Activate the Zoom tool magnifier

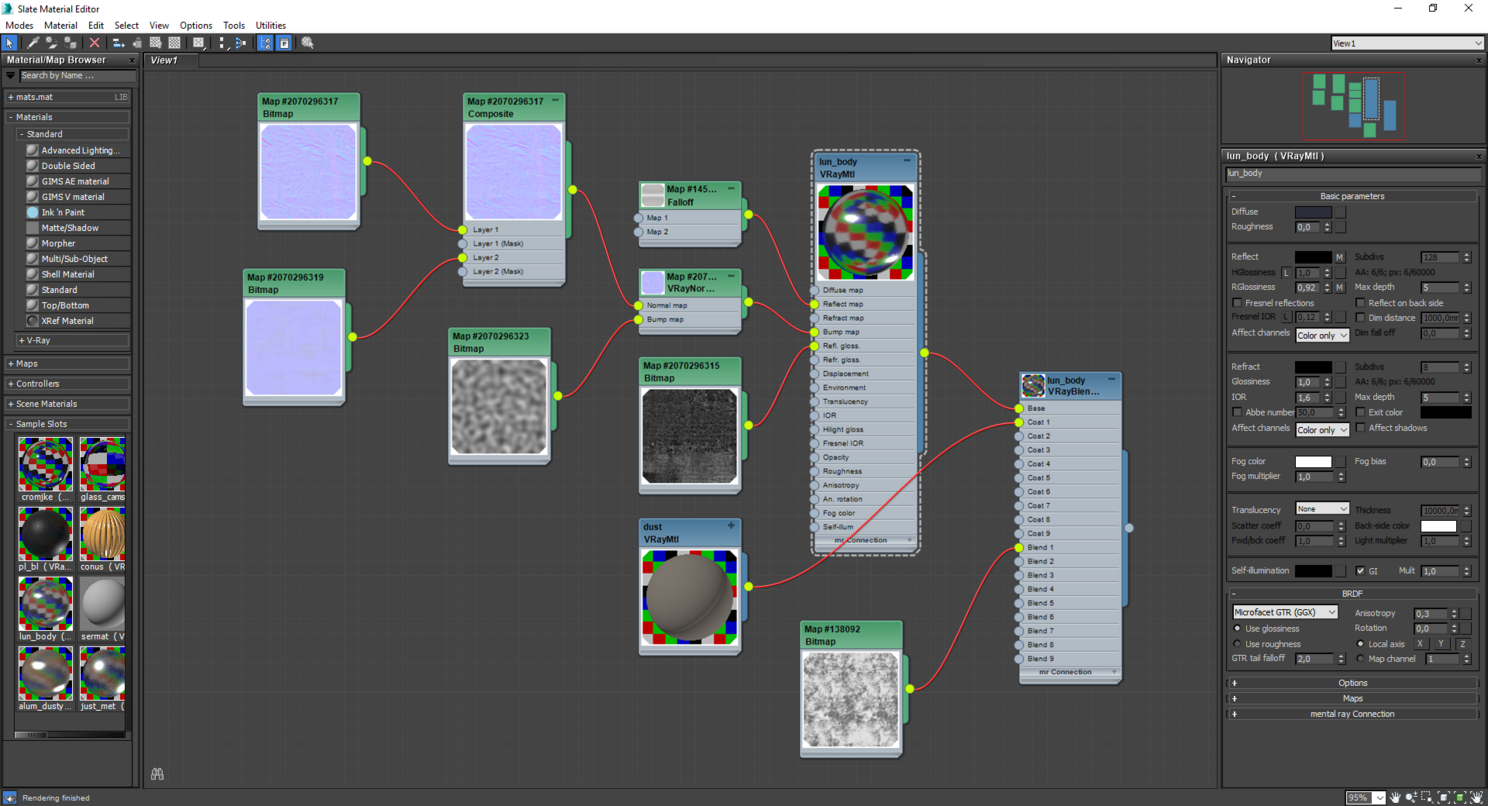point(1411,797)
